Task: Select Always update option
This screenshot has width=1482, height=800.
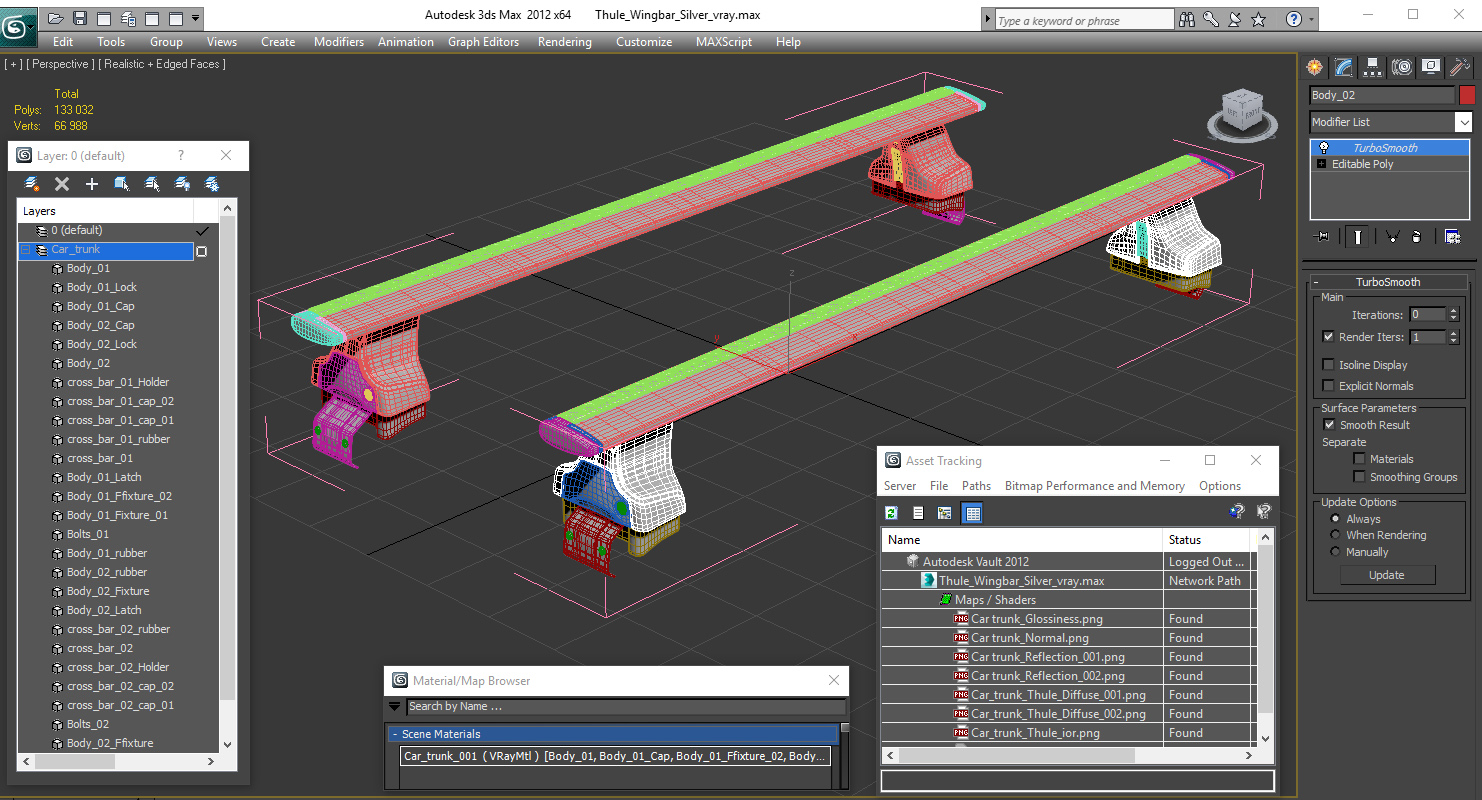Action: (x=1335, y=519)
